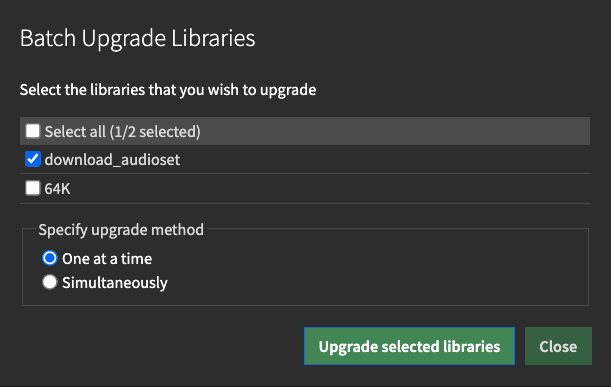
Task: Click 'Select the libraries that you wish to upgrade'
Action: pos(168,90)
